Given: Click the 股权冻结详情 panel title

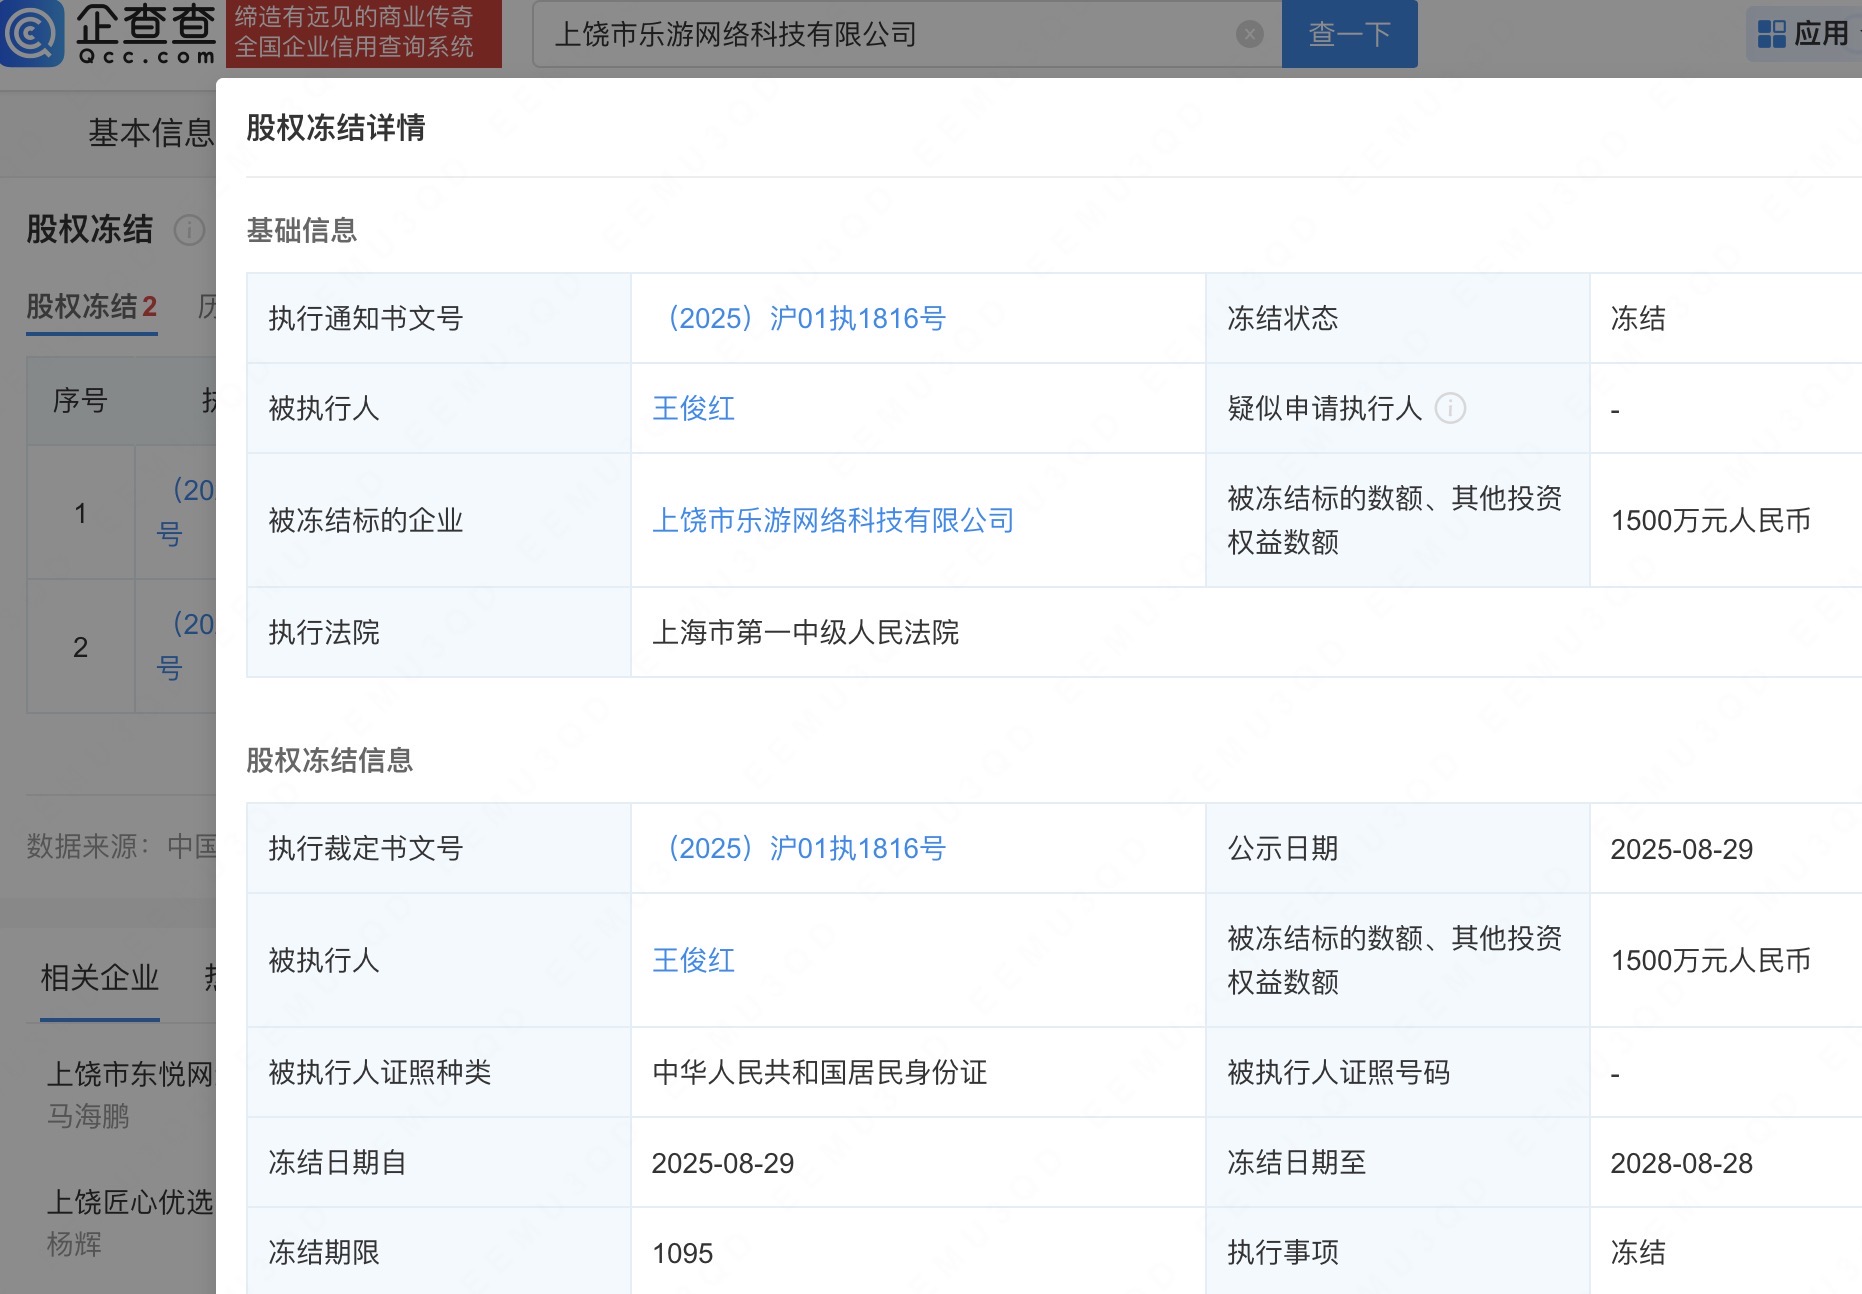Looking at the screenshot, I should coord(336,128).
